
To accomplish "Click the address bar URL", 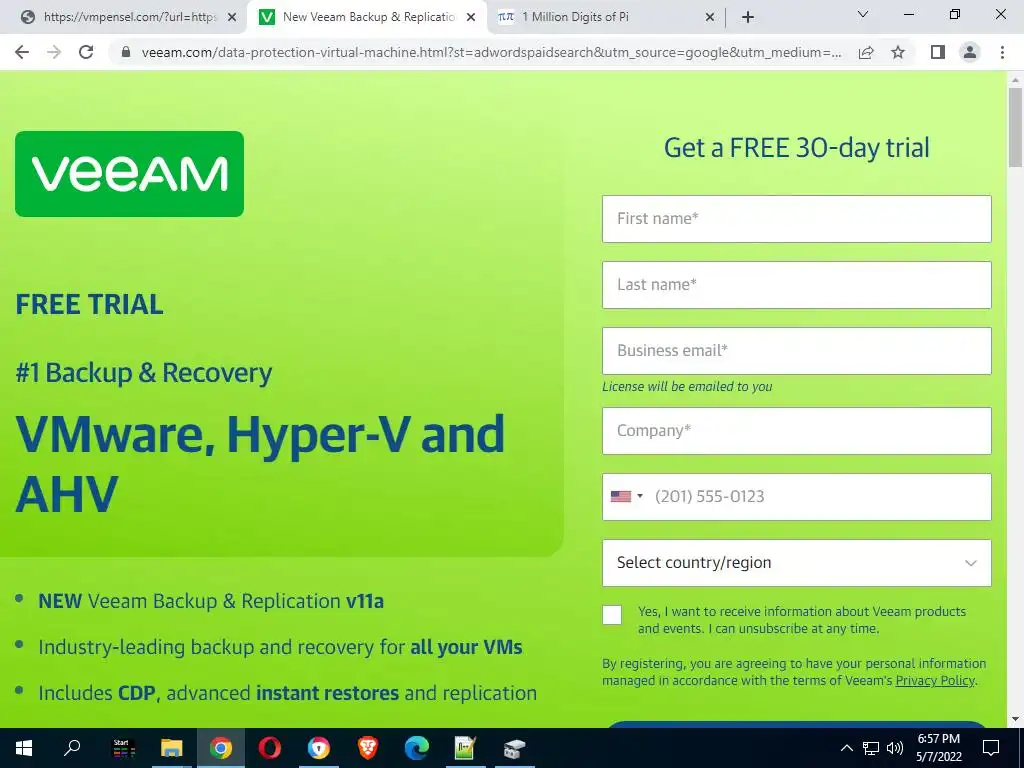I will click(491, 52).
